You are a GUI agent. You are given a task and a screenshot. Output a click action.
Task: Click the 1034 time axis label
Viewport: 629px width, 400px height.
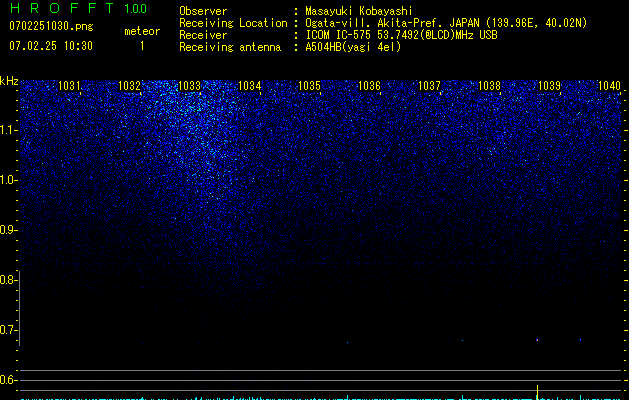pos(250,85)
